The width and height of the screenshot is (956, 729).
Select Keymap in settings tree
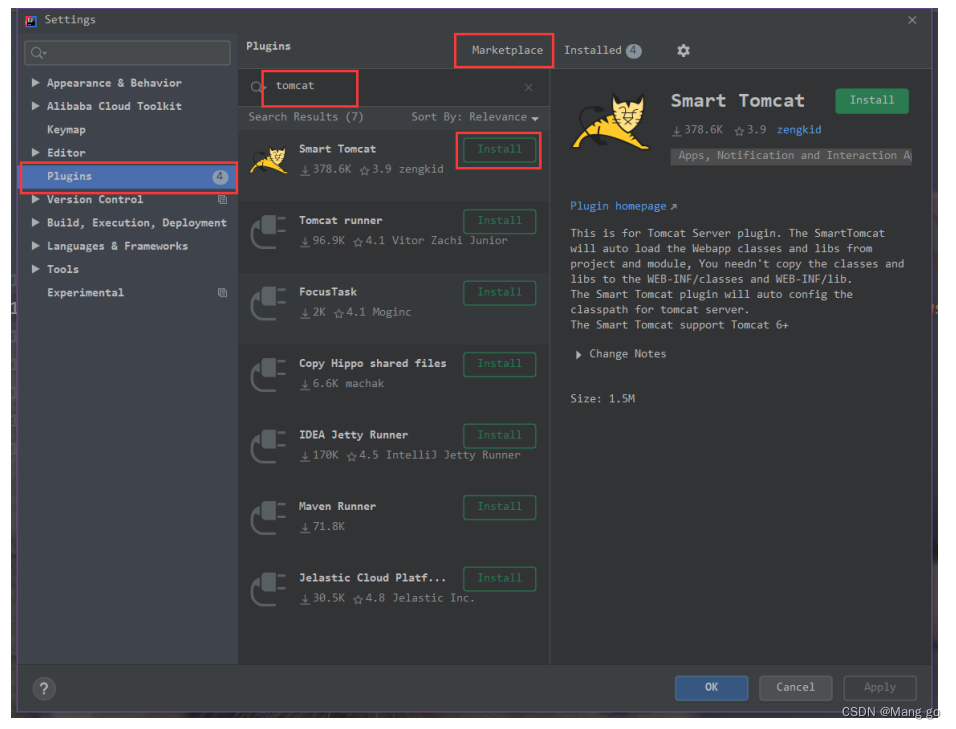coord(66,130)
